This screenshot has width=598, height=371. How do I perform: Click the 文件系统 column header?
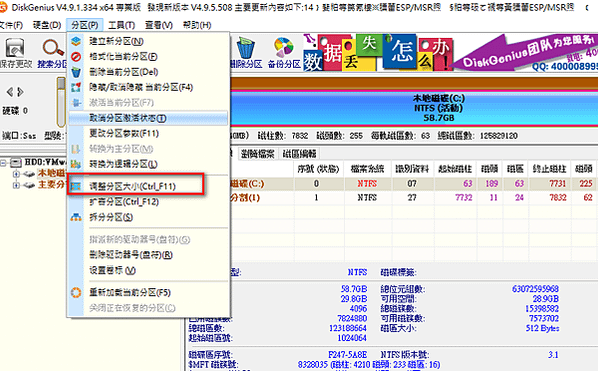click(x=367, y=169)
